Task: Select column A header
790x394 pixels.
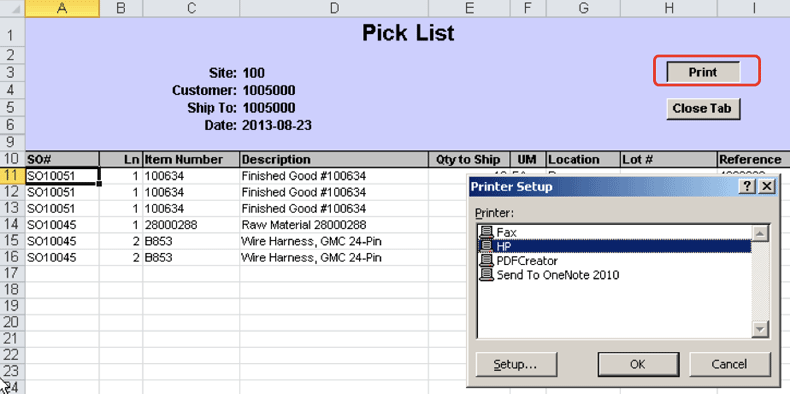Action: [62, 8]
